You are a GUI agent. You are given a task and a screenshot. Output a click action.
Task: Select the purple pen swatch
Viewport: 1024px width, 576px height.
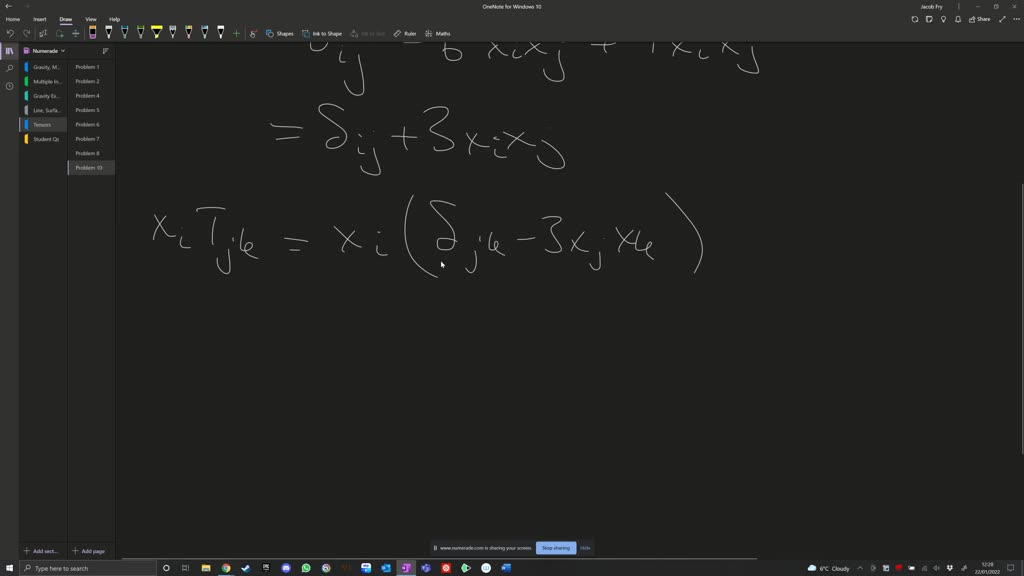(x=92, y=32)
